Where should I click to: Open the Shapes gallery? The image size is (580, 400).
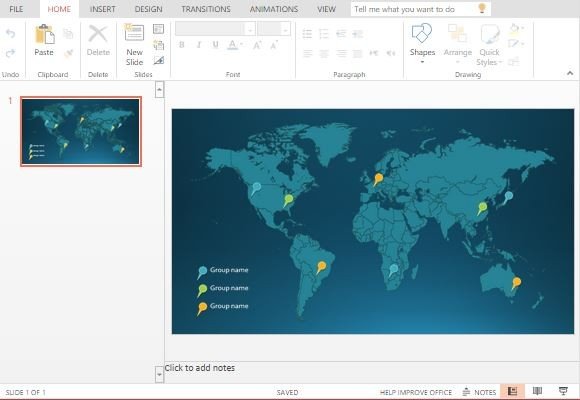click(422, 43)
